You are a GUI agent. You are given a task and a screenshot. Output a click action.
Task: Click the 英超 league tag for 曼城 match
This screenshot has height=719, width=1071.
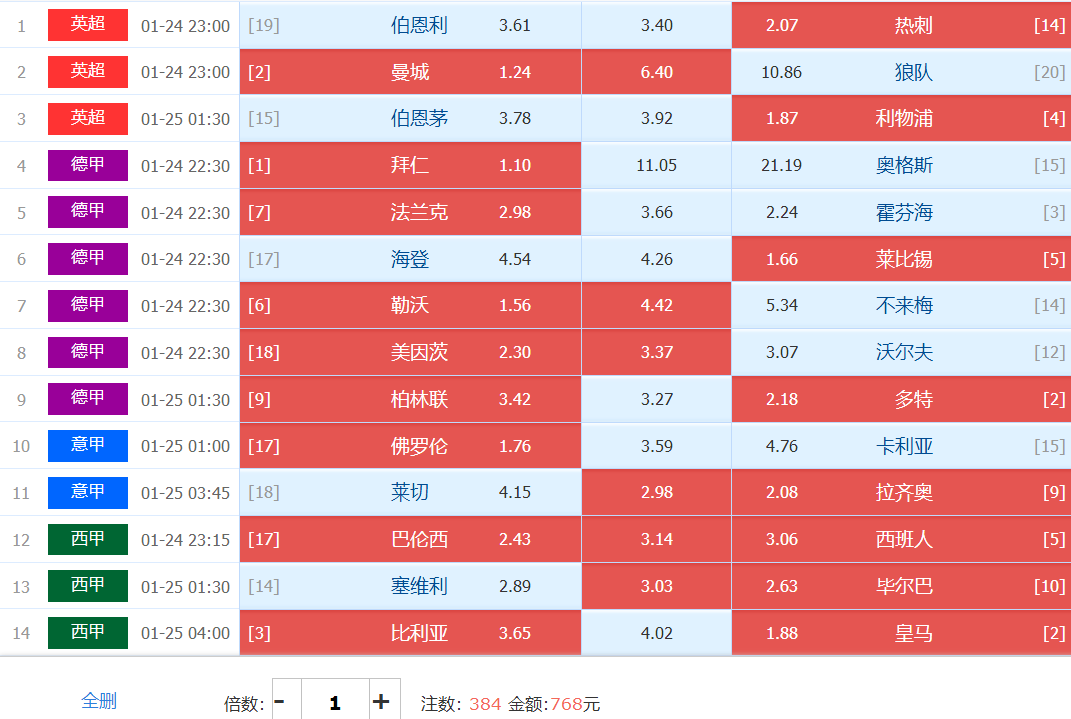88,72
